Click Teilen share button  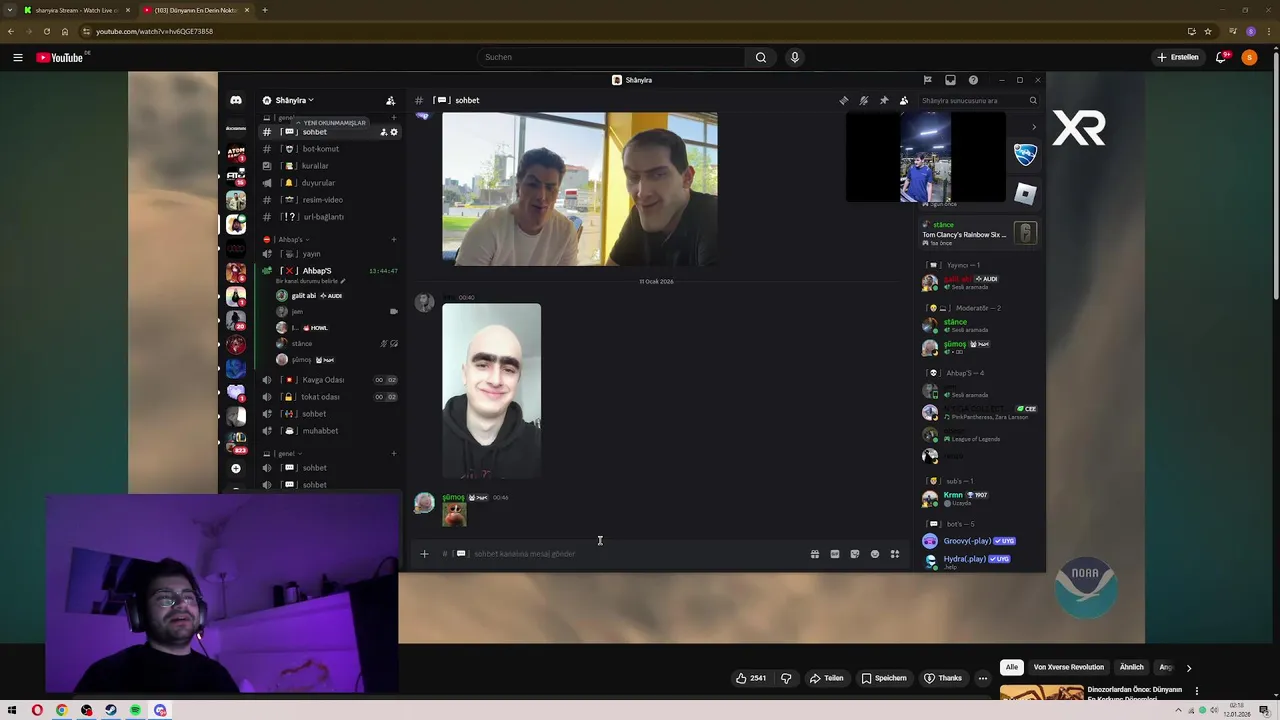827,678
